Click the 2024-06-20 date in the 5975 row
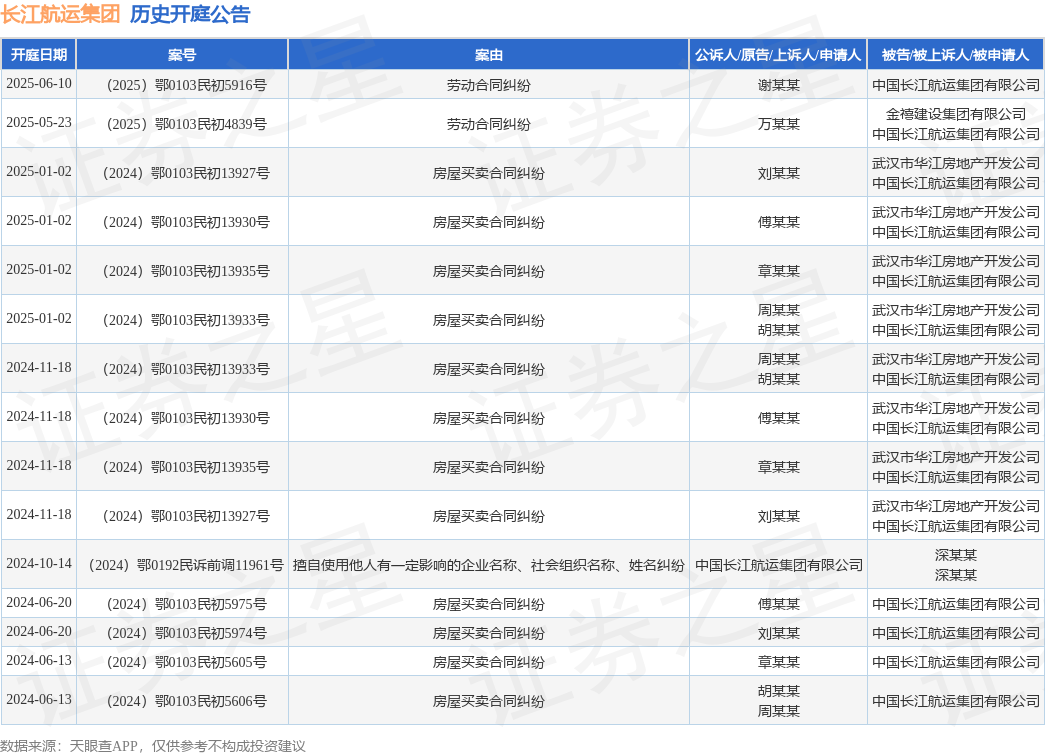 click(x=39, y=602)
